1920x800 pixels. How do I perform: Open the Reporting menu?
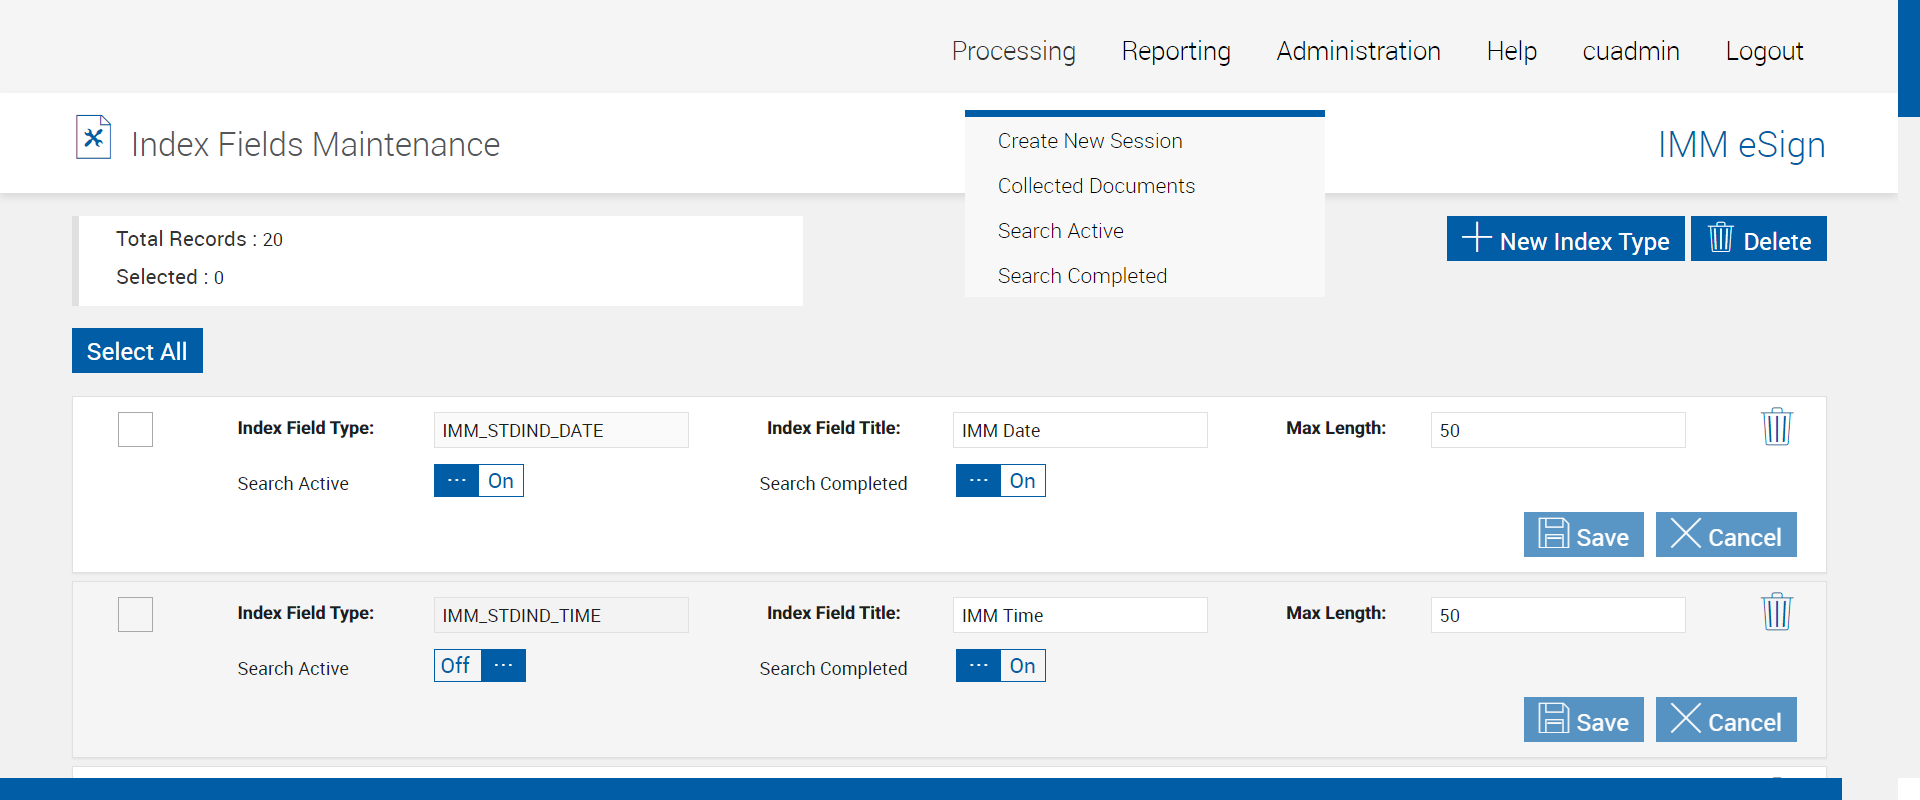(x=1175, y=51)
